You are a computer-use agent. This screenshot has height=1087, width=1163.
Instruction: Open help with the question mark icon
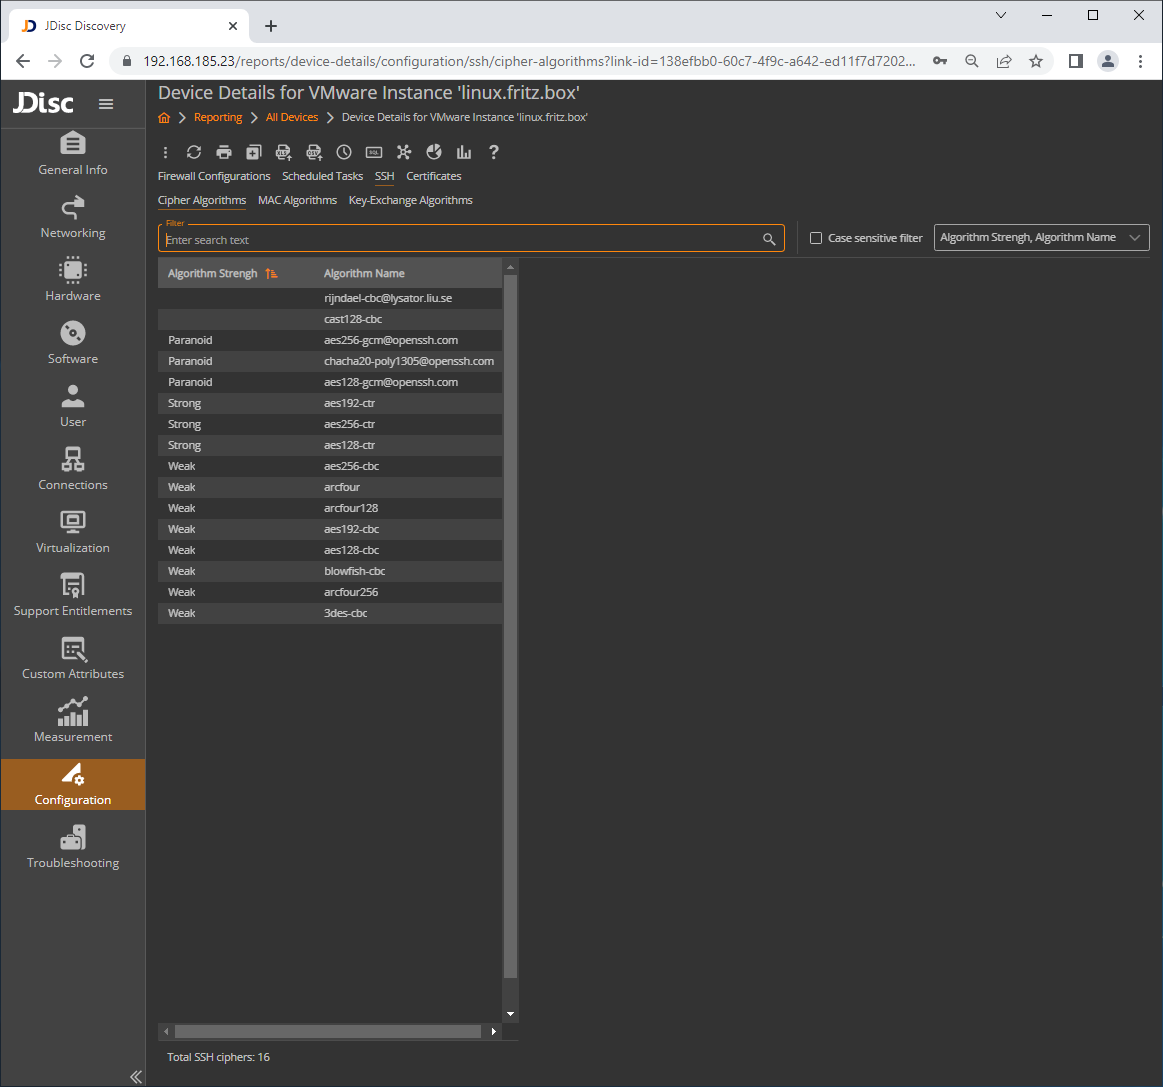(494, 152)
